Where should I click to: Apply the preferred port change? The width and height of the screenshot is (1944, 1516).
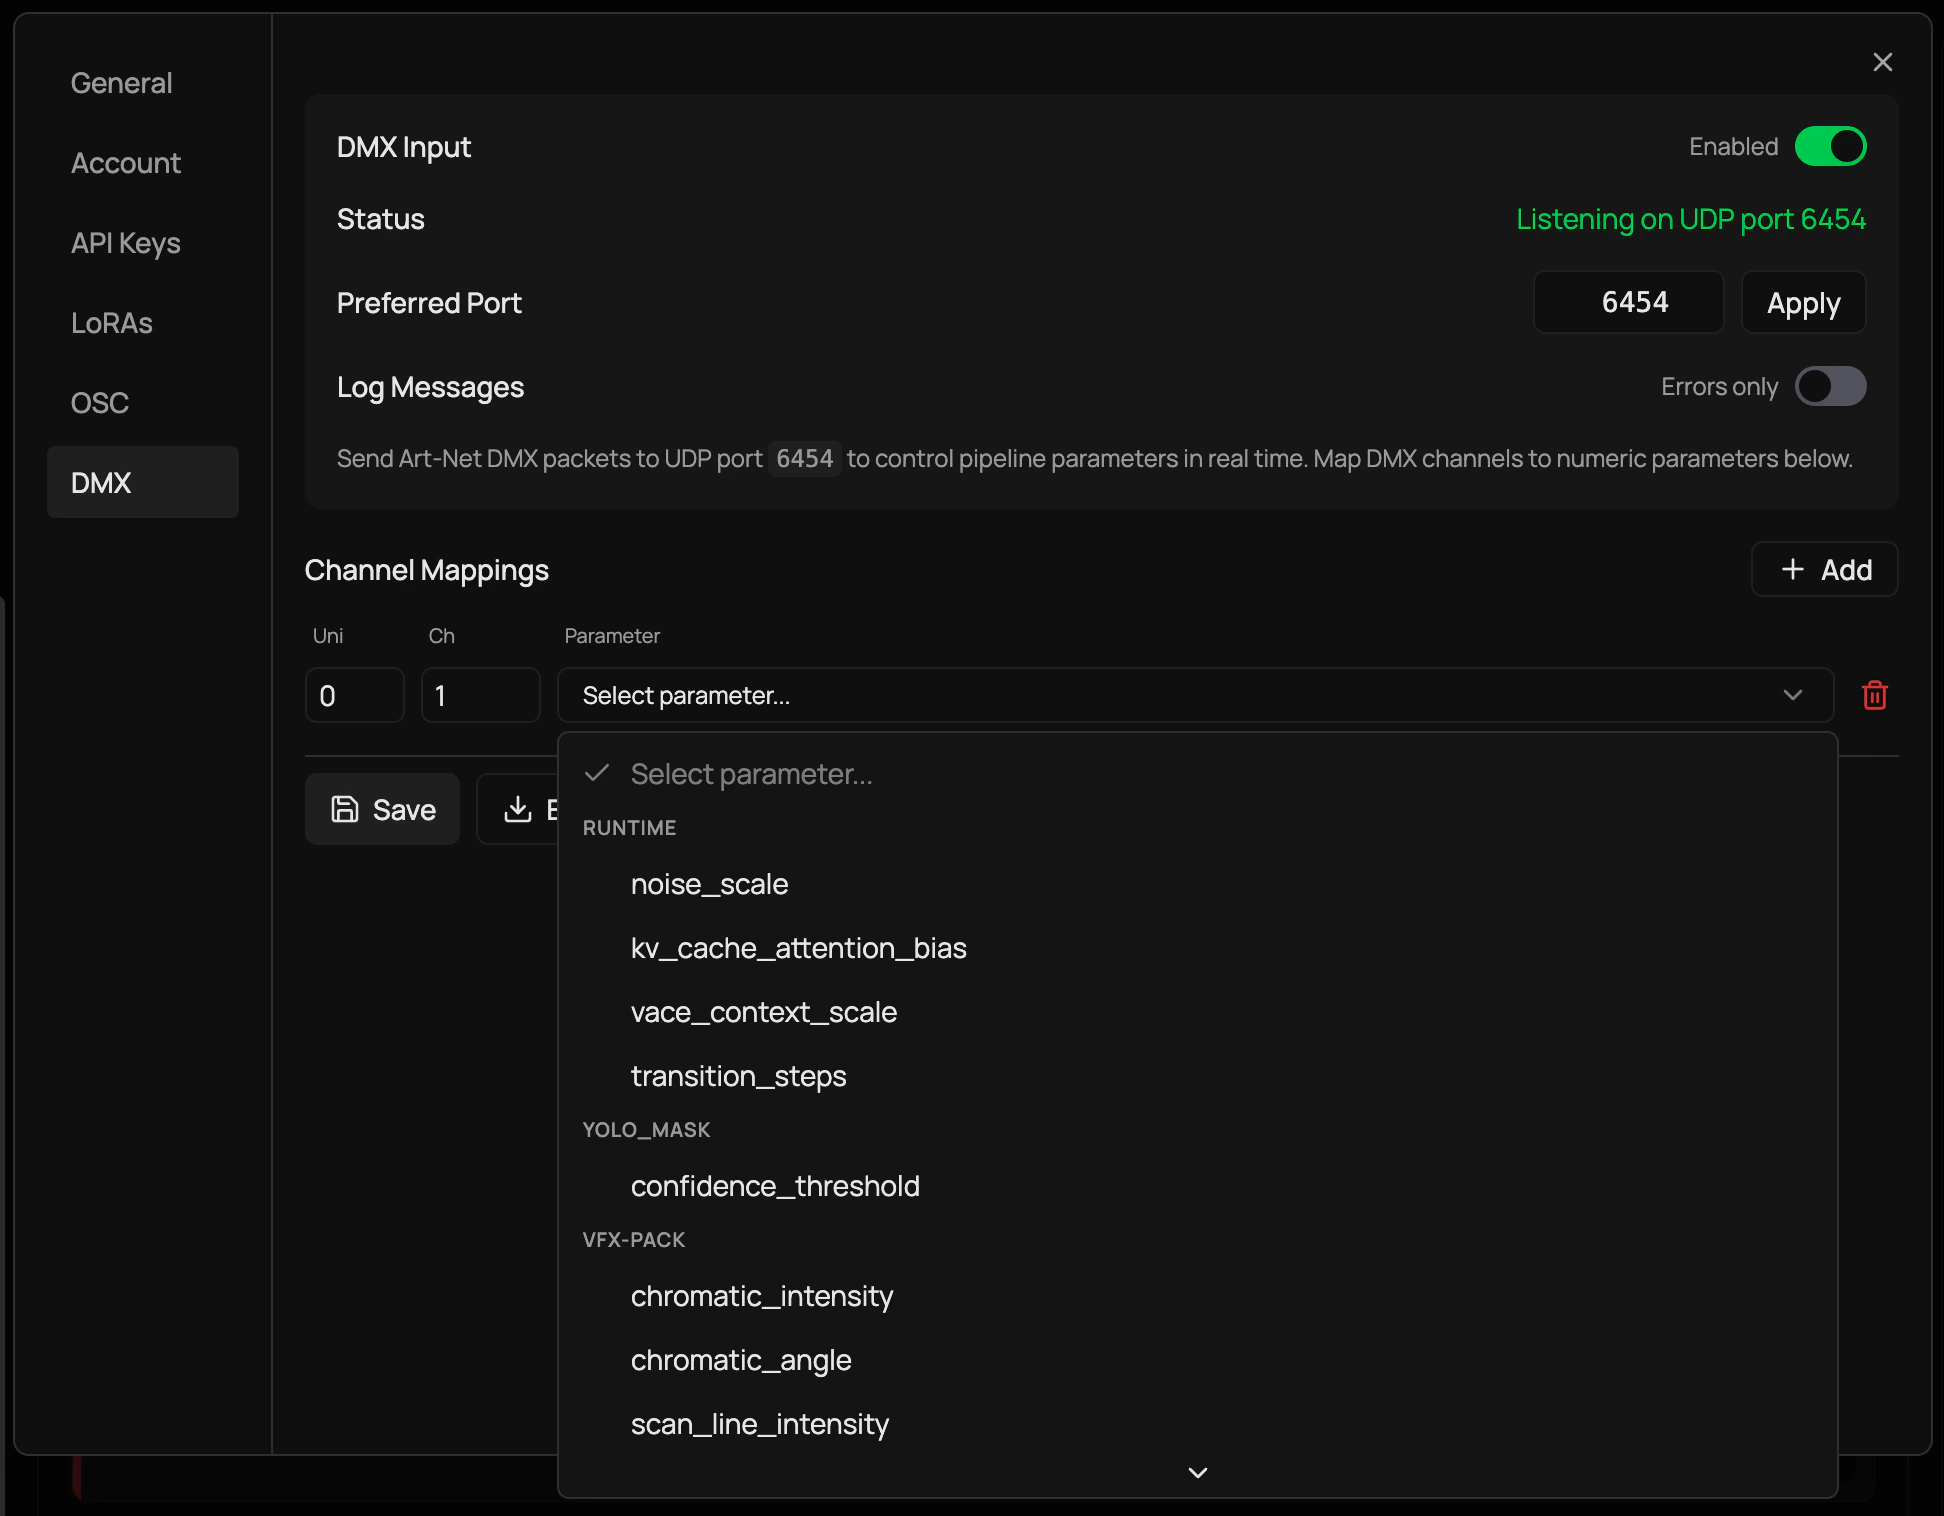coord(1802,302)
